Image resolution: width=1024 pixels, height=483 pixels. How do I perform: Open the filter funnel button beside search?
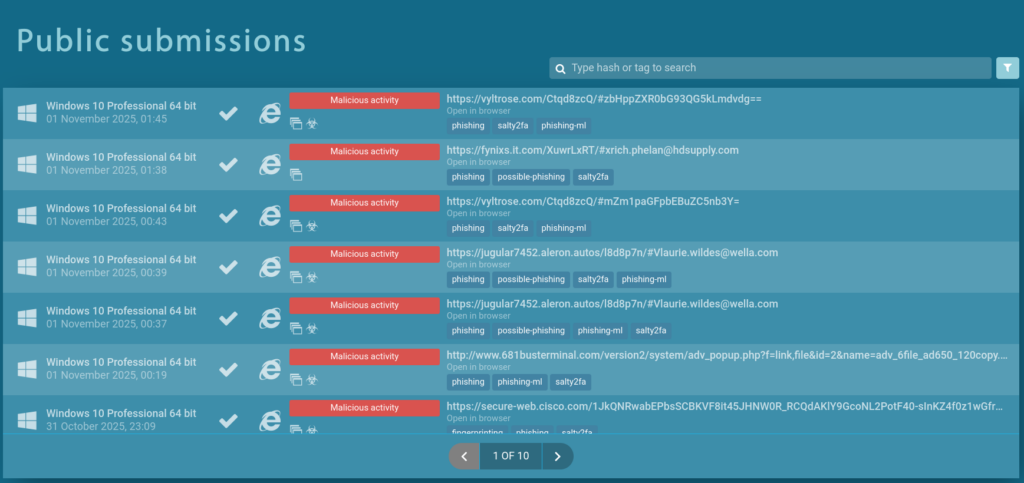click(1007, 68)
